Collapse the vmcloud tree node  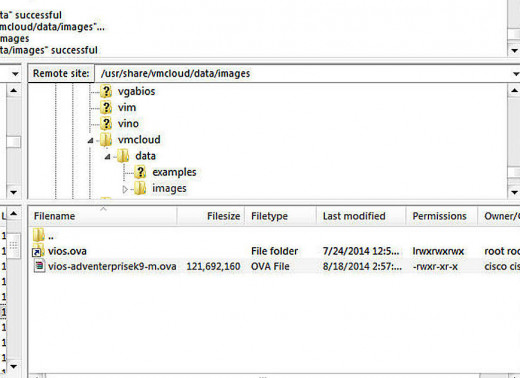(91, 141)
